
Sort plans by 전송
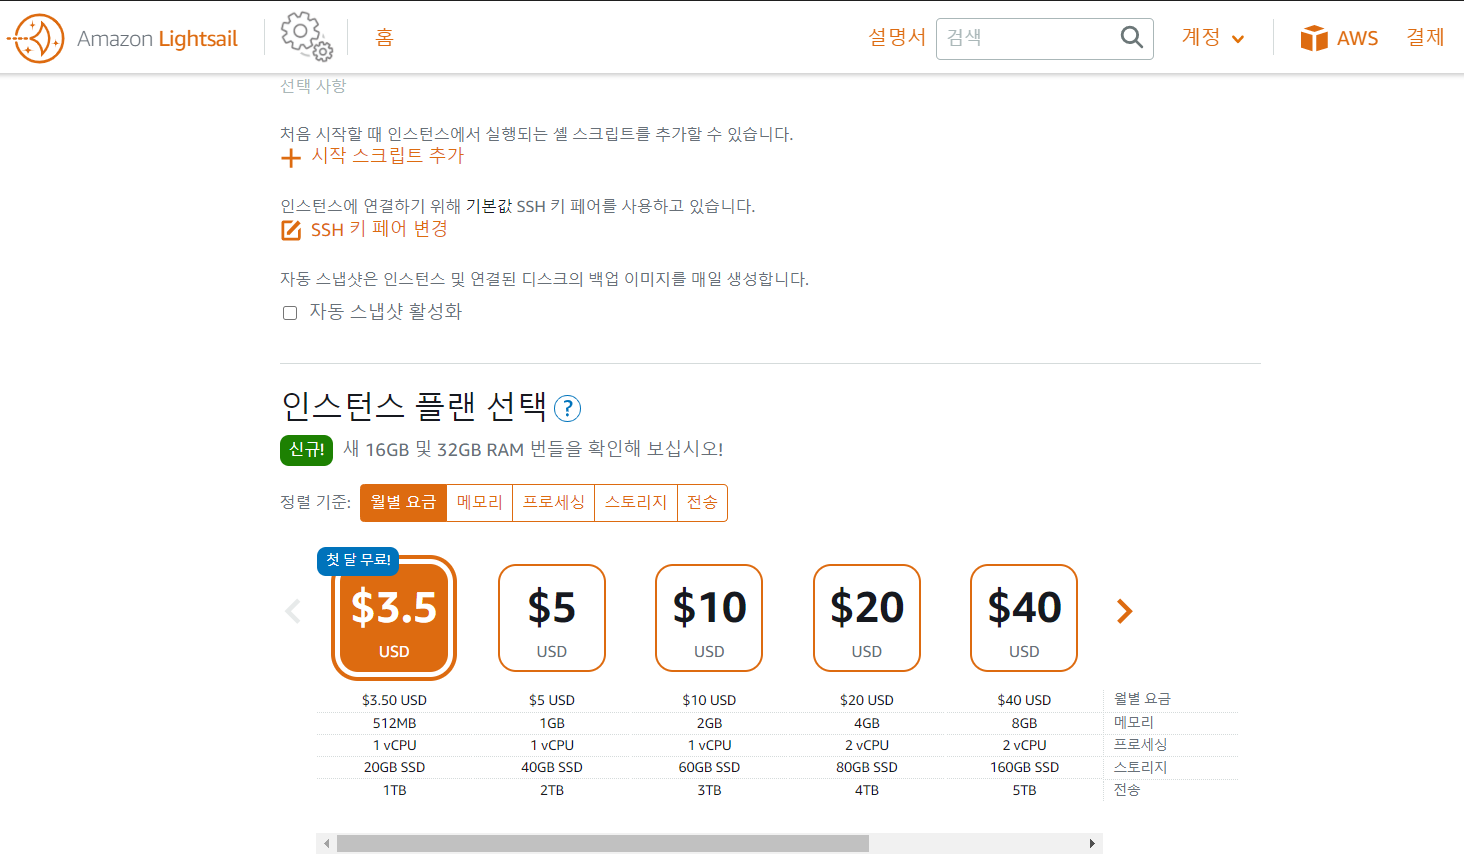pos(702,503)
